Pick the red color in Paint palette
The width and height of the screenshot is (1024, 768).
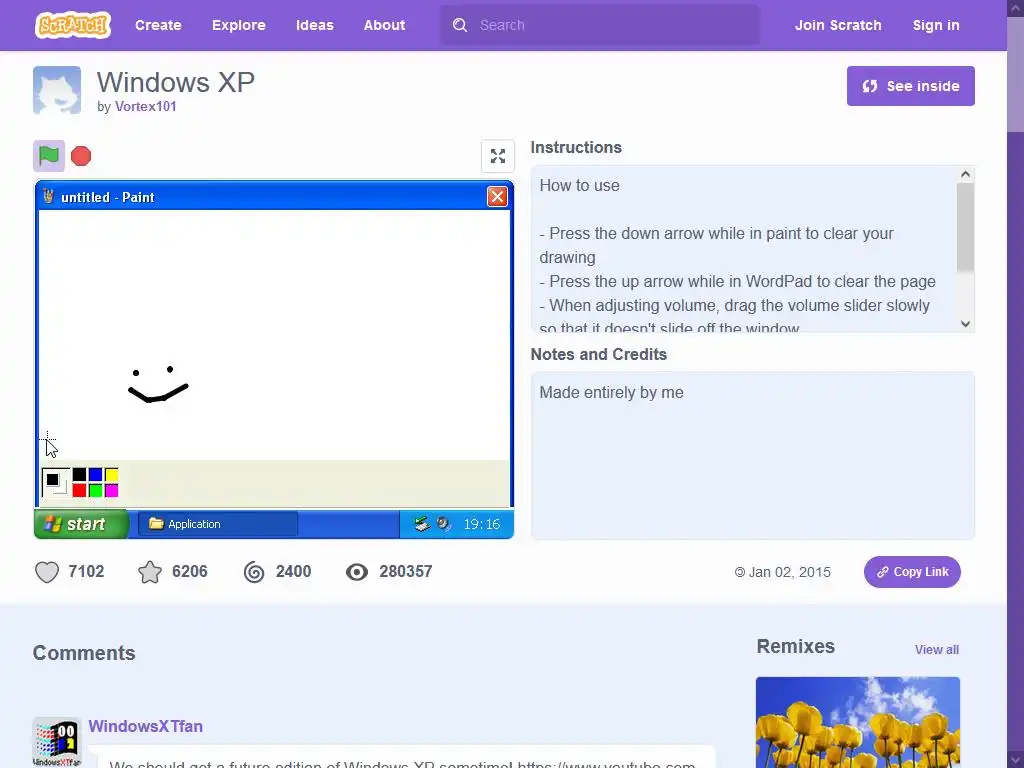(79, 490)
